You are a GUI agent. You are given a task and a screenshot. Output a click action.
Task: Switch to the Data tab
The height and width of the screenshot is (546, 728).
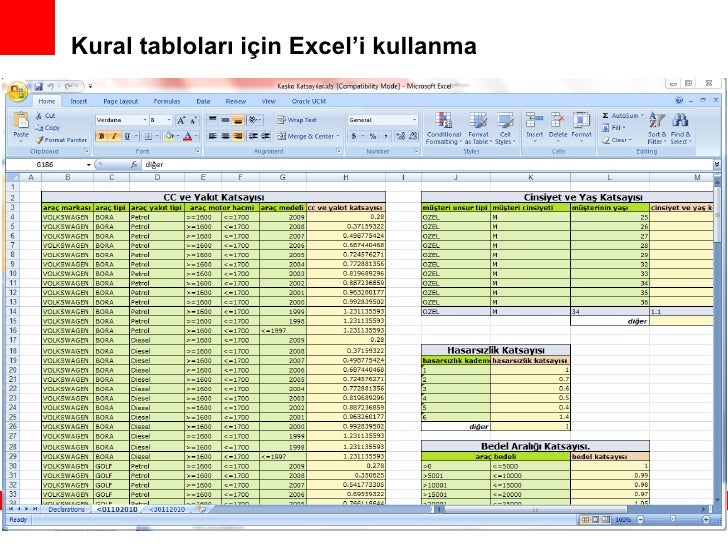tap(203, 101)
